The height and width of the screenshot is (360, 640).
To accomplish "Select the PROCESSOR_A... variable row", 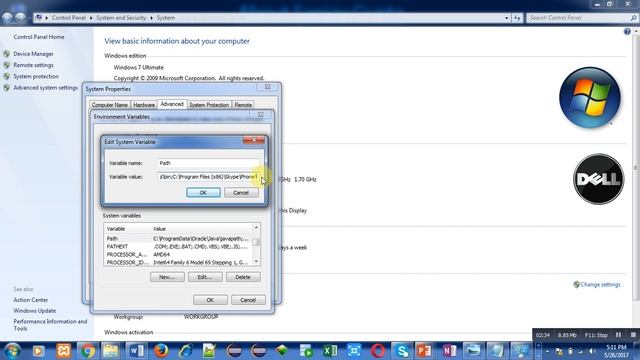I will click(x=178, y=254).
